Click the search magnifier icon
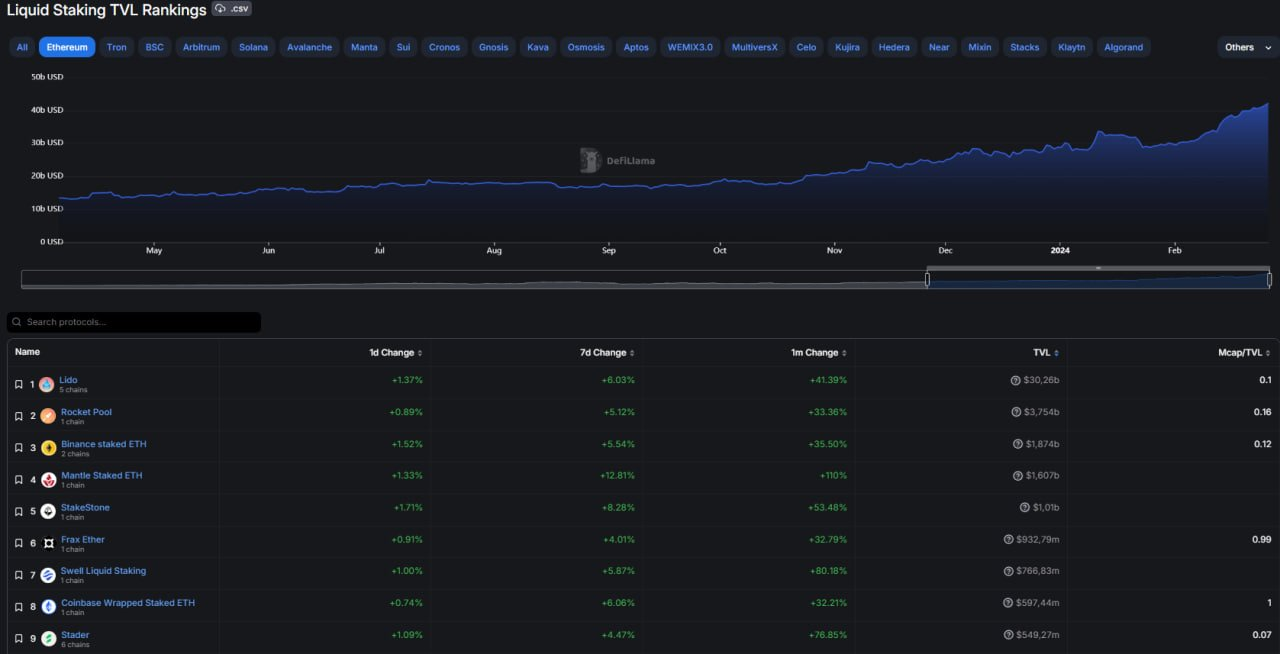 coord(17,322)
